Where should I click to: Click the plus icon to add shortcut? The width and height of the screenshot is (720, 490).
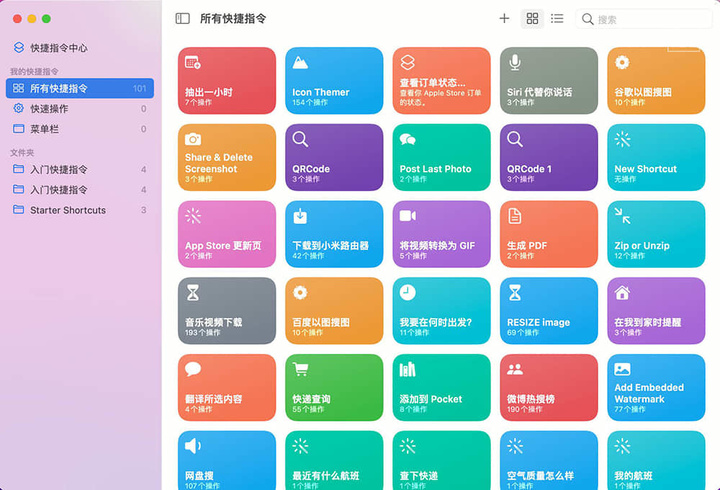coord(504,18)
